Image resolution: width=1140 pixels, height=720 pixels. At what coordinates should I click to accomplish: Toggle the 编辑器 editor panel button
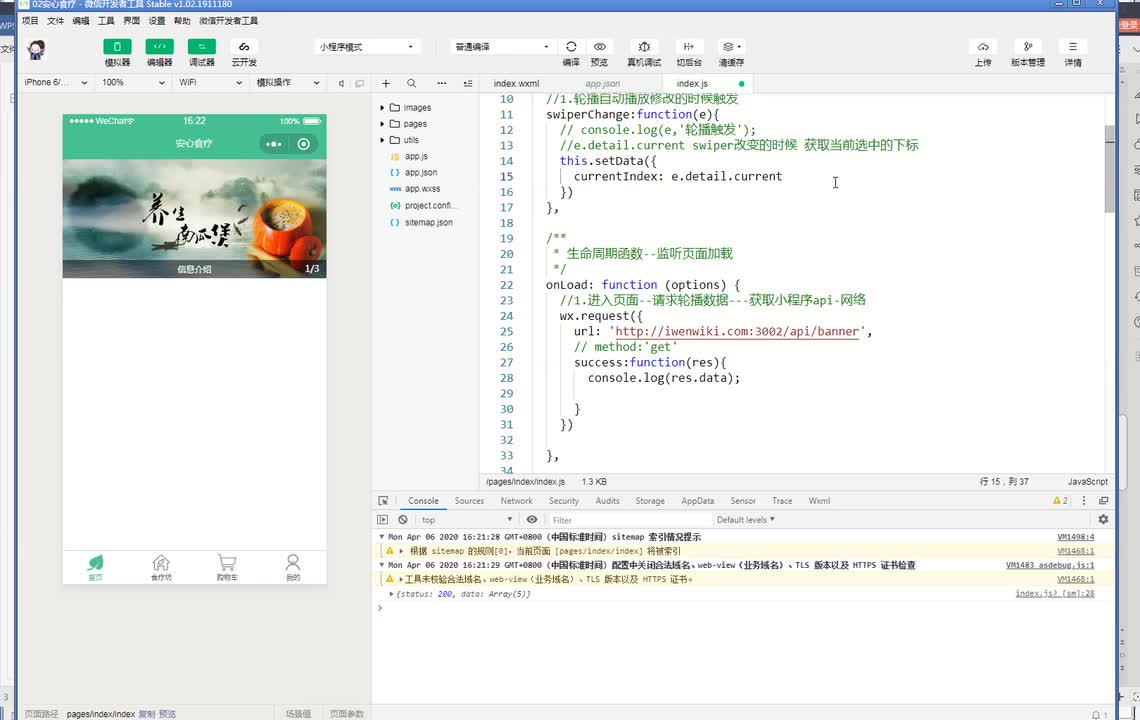pyautogui.click(x=159, y=47)
